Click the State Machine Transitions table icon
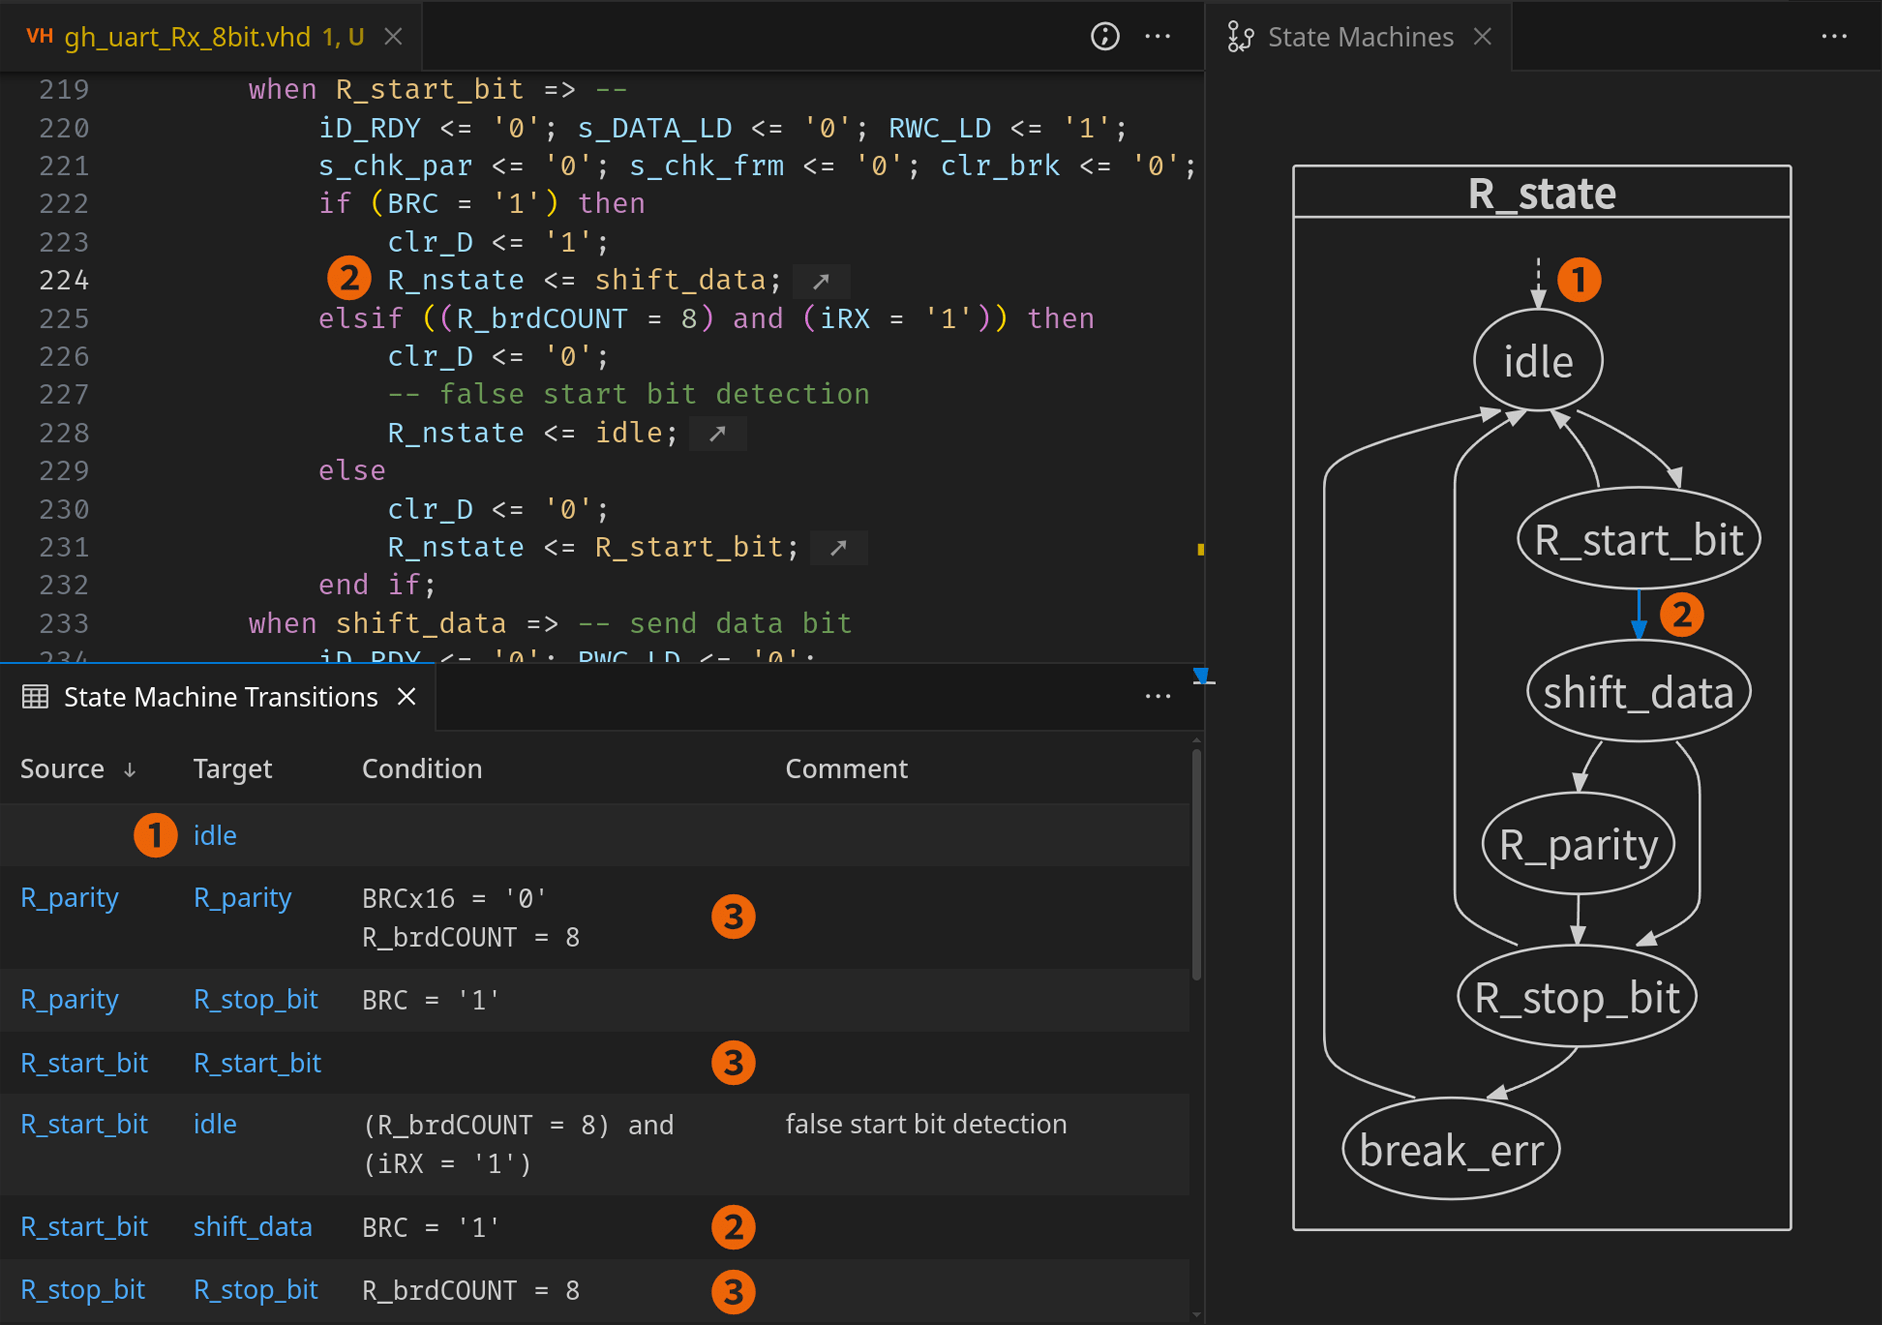This screenshot has width=1890, height=1326. [35, 697]
